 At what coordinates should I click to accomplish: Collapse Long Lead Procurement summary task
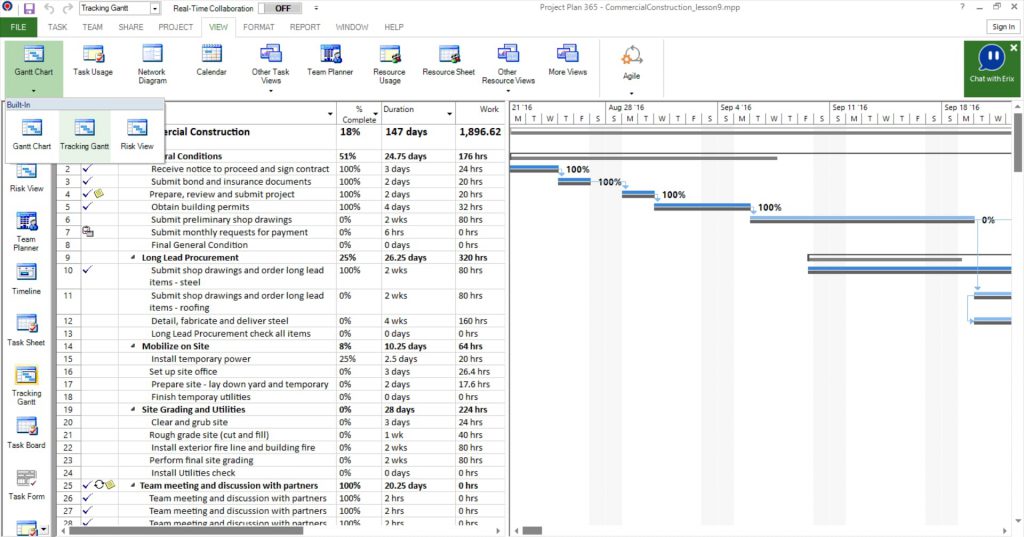pyautogui.click(x=134, y=258)
